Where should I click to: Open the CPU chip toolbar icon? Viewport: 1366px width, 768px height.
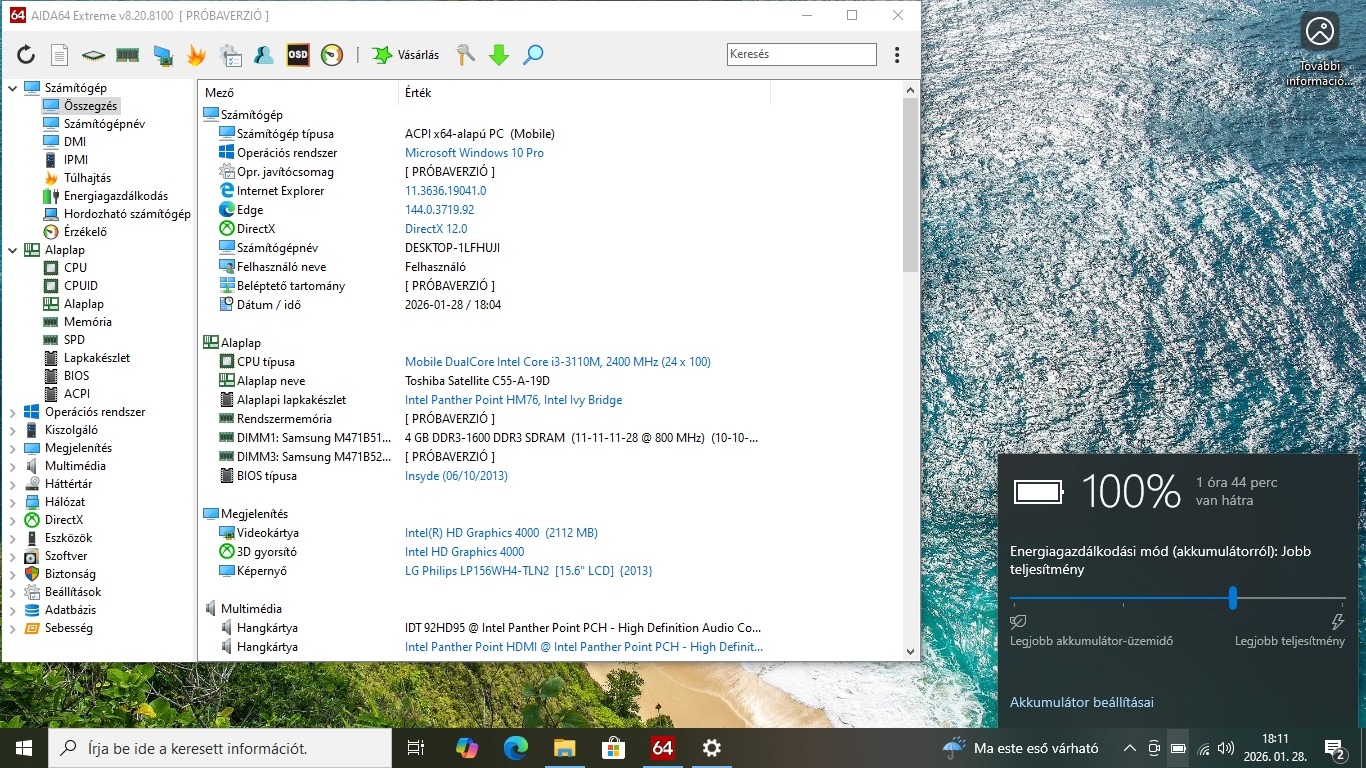point(93,55)
